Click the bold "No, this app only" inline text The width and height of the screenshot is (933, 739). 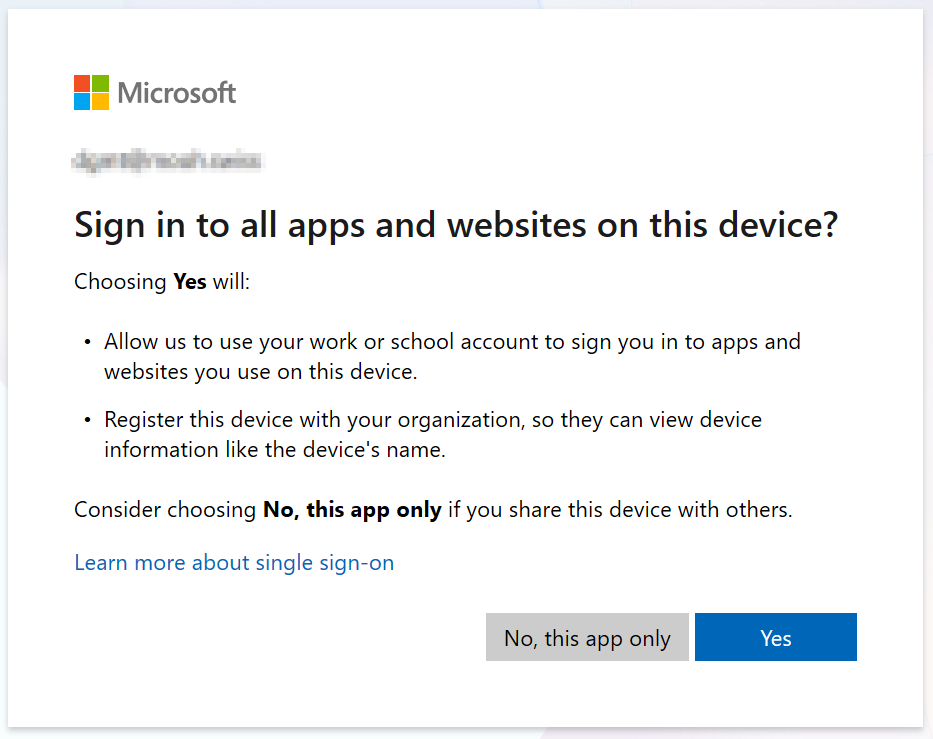click(x=352, y=510)
